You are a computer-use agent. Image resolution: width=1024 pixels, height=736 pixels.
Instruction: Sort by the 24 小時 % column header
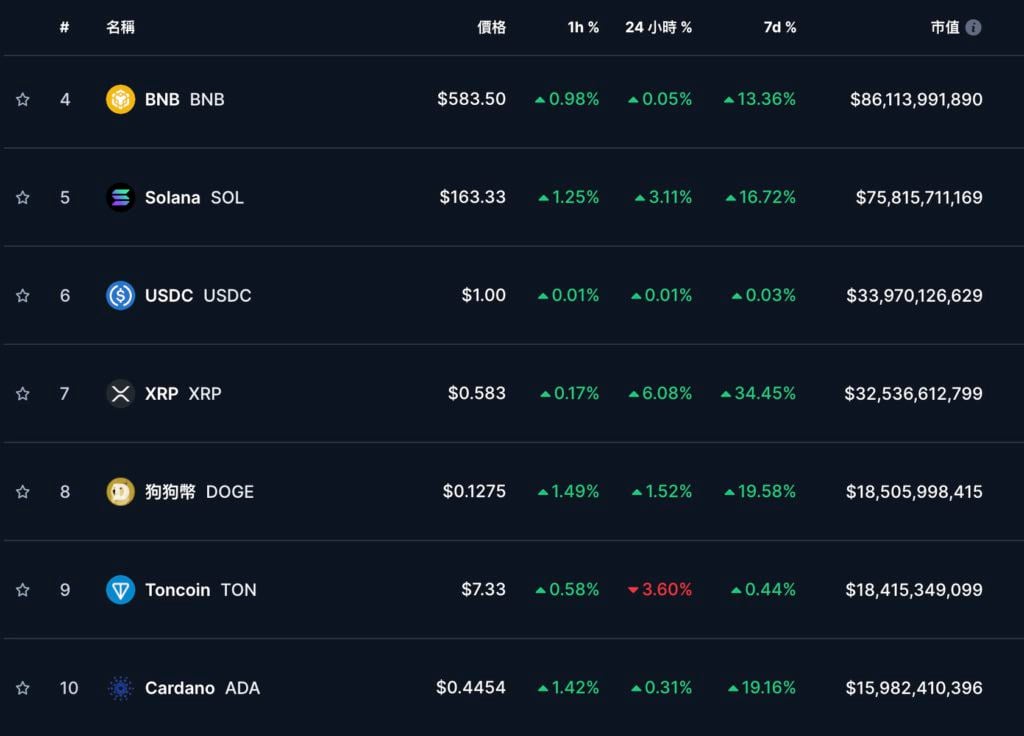coord(658,27)
